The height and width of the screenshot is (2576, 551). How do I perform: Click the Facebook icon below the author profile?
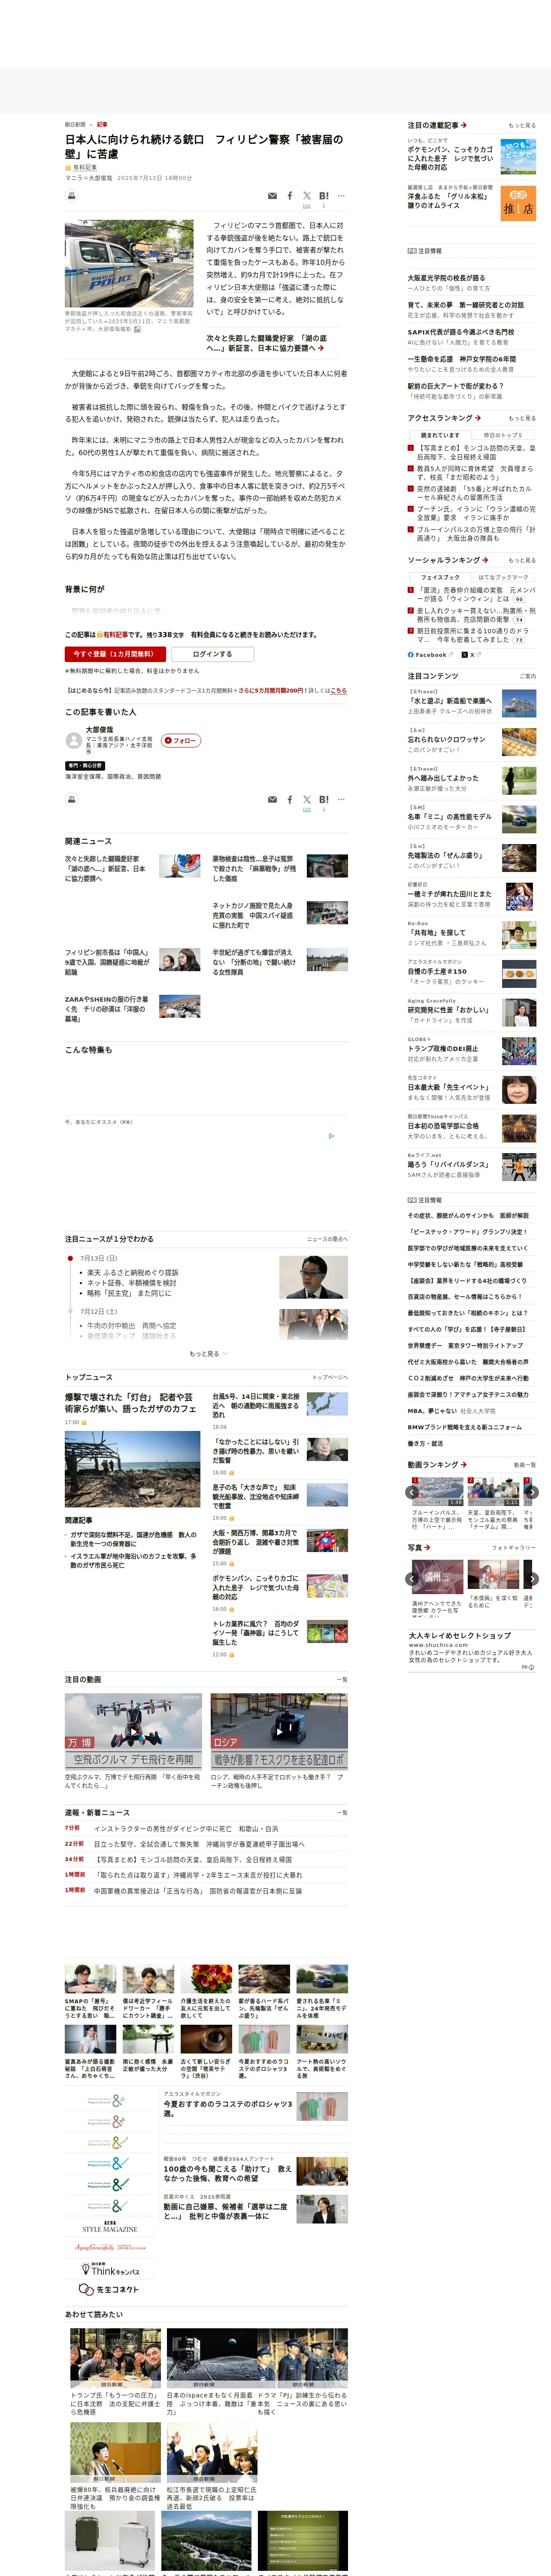[x=290, y=800]
